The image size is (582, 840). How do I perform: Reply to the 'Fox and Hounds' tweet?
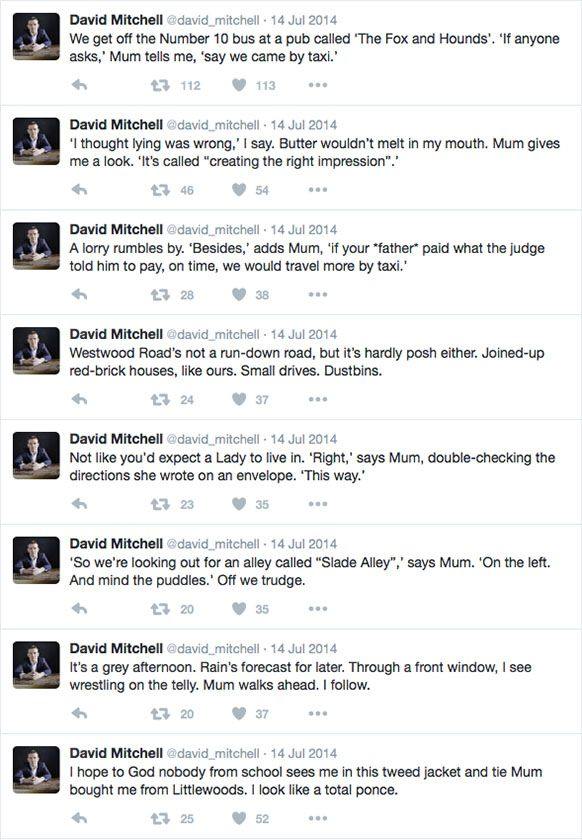(x=79, y=85)
